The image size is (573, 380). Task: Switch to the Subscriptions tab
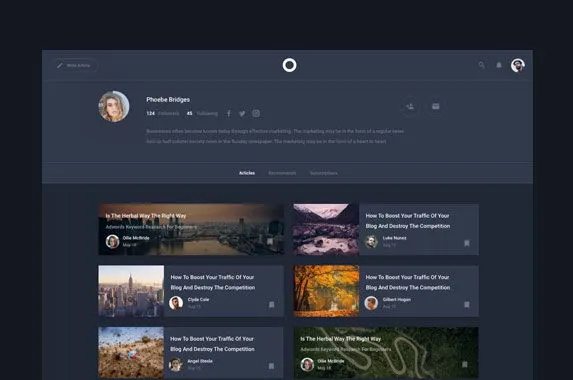coord(324,173)
